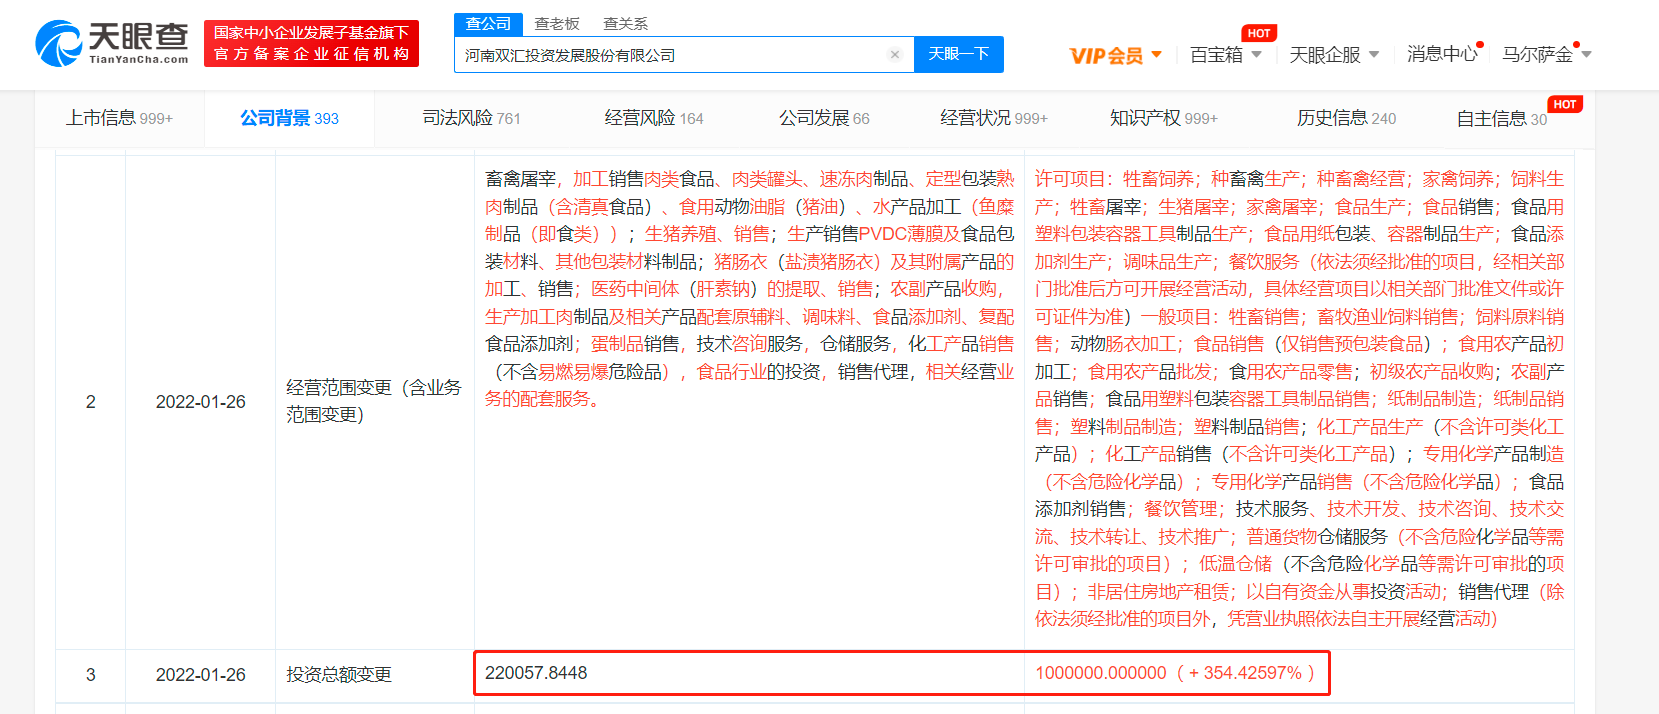
Task: Open the 自主信息 tab
Action: click(x=1502, y=119)
